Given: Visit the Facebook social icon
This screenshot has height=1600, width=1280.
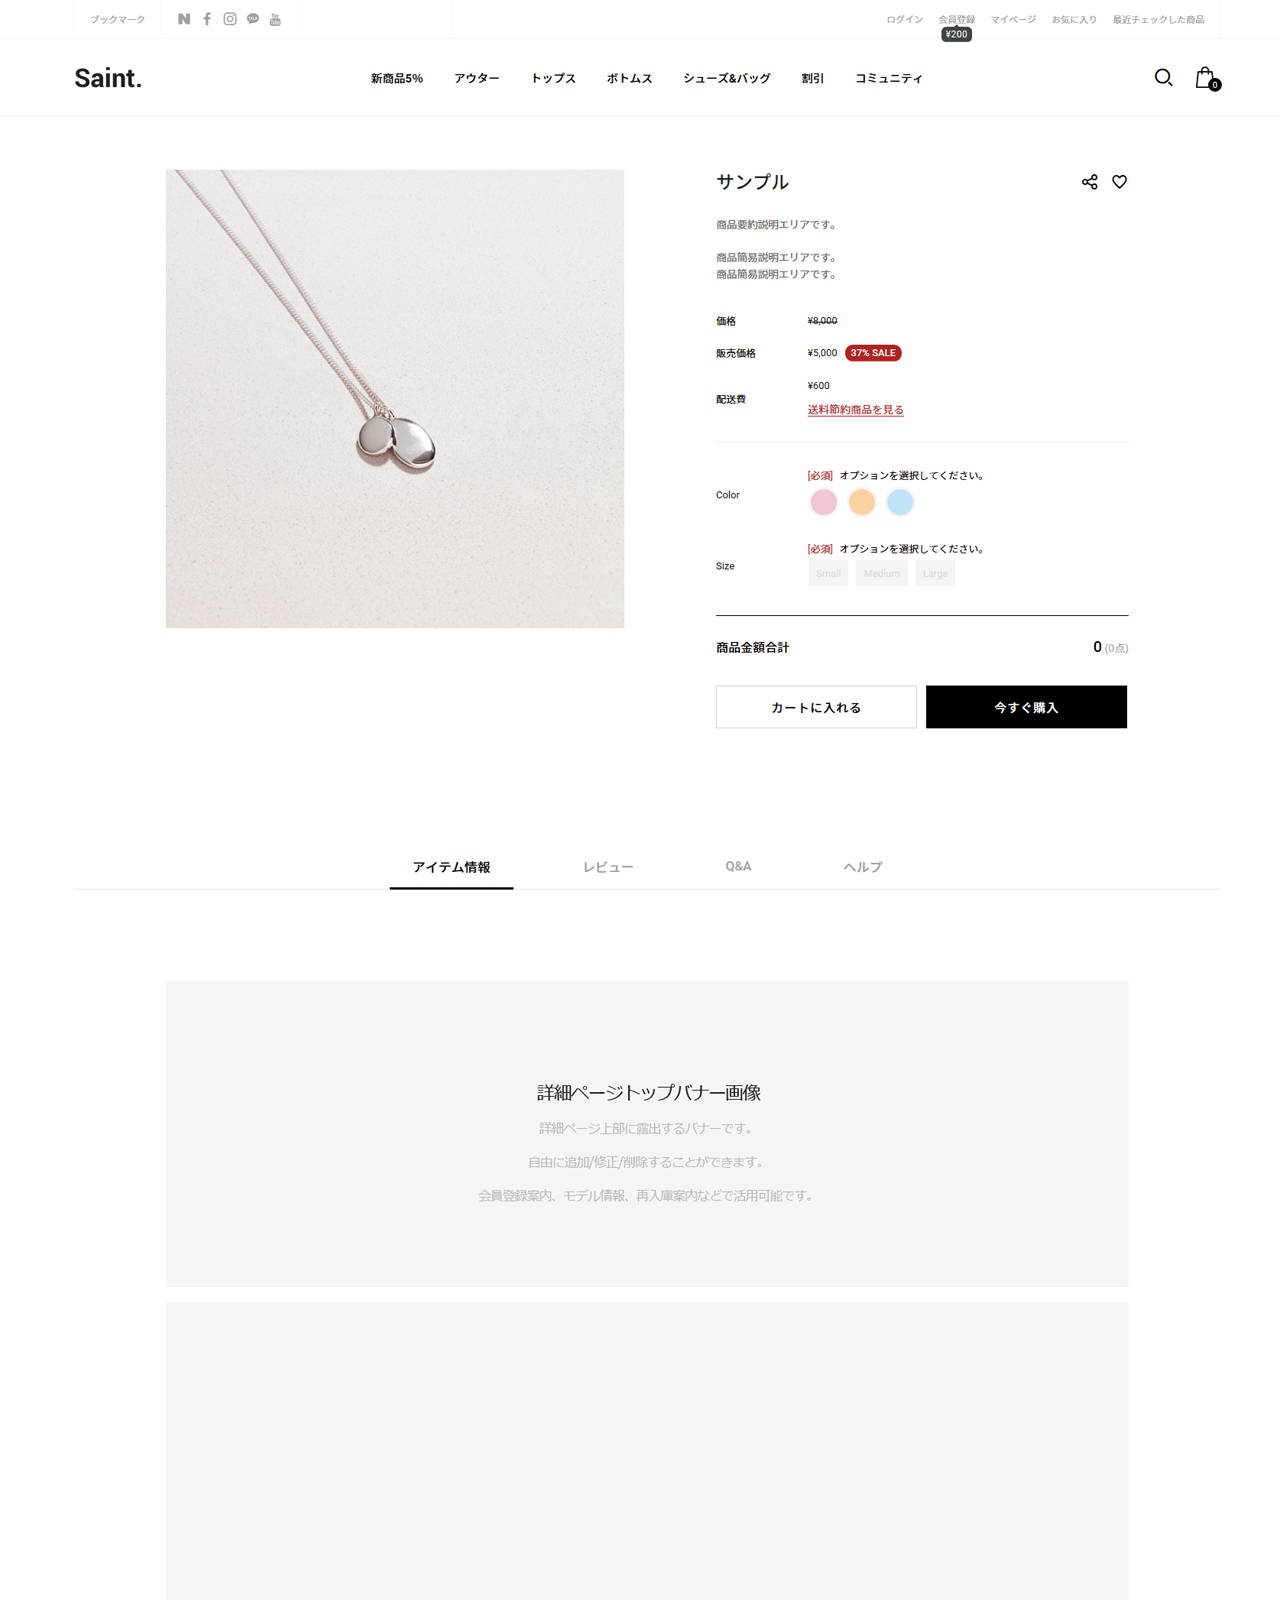Looking at the screenshot, I should [207, 19].
